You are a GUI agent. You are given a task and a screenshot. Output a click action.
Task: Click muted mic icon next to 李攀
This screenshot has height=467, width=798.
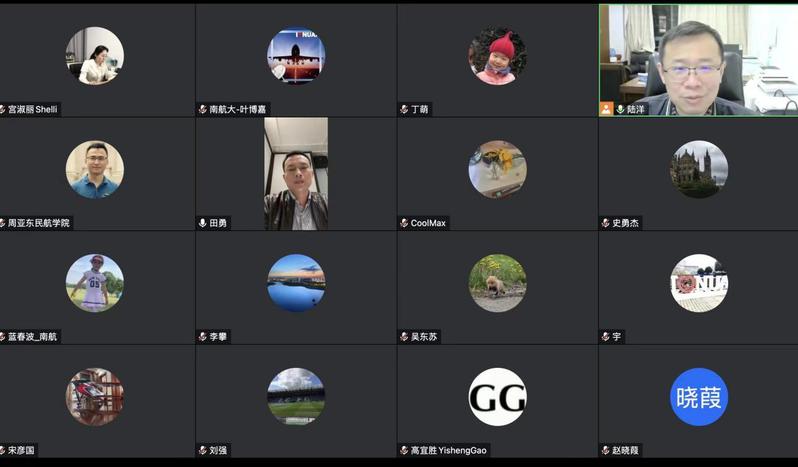[203, 336]
